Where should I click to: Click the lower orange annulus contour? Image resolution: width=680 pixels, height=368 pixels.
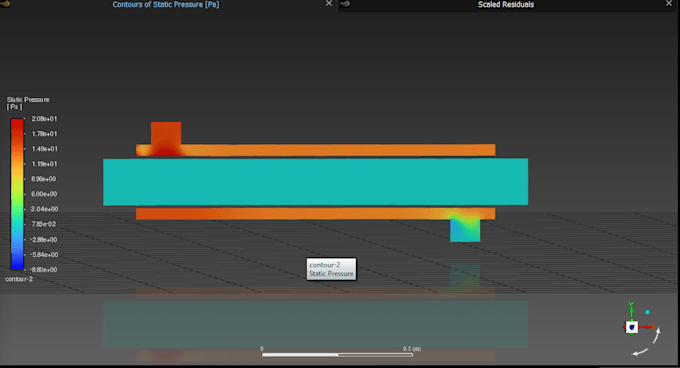[316, 213]
